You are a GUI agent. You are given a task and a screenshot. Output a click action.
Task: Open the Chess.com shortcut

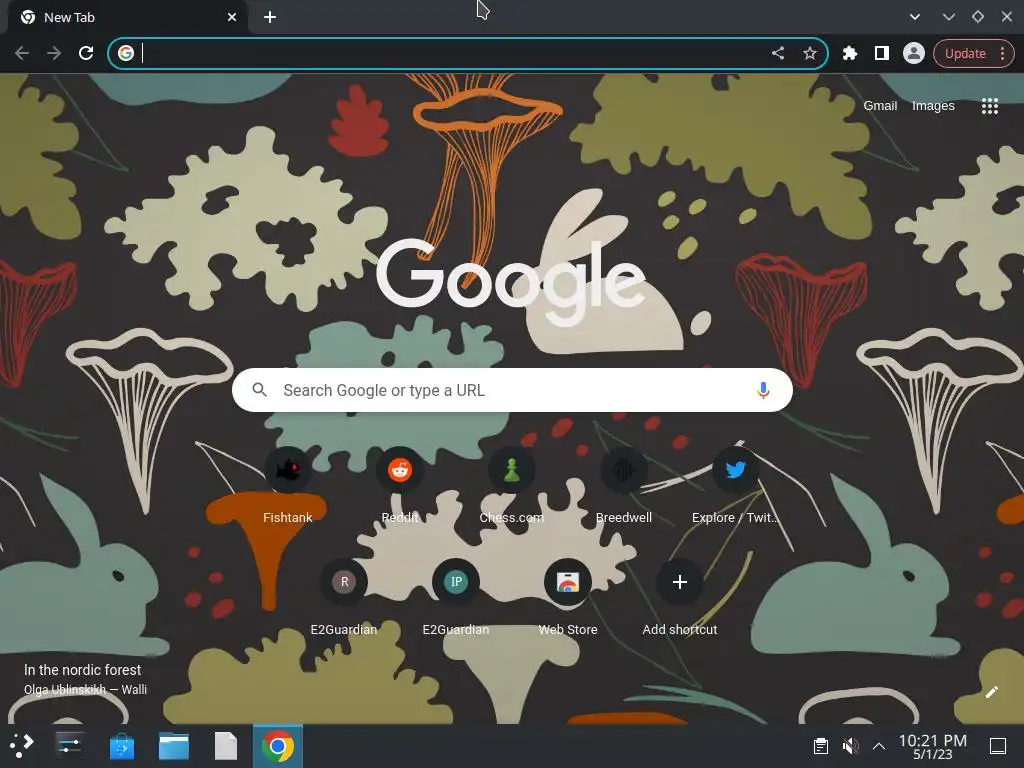pos(511,487)
